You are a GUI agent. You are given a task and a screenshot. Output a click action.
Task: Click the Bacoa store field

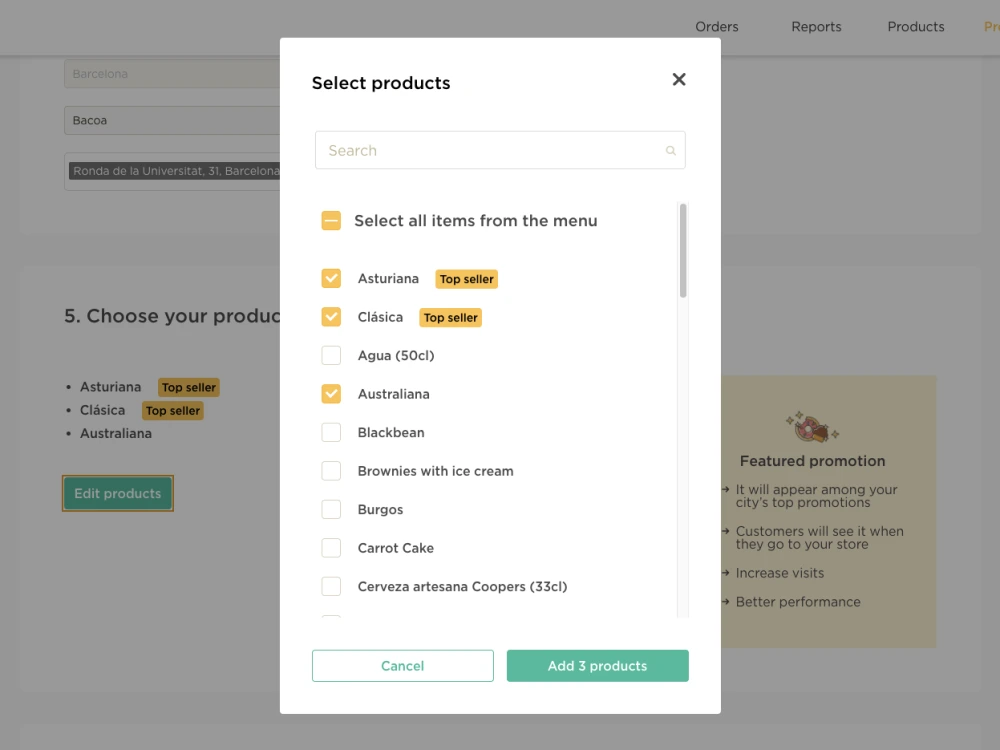[x=172, y=121]
